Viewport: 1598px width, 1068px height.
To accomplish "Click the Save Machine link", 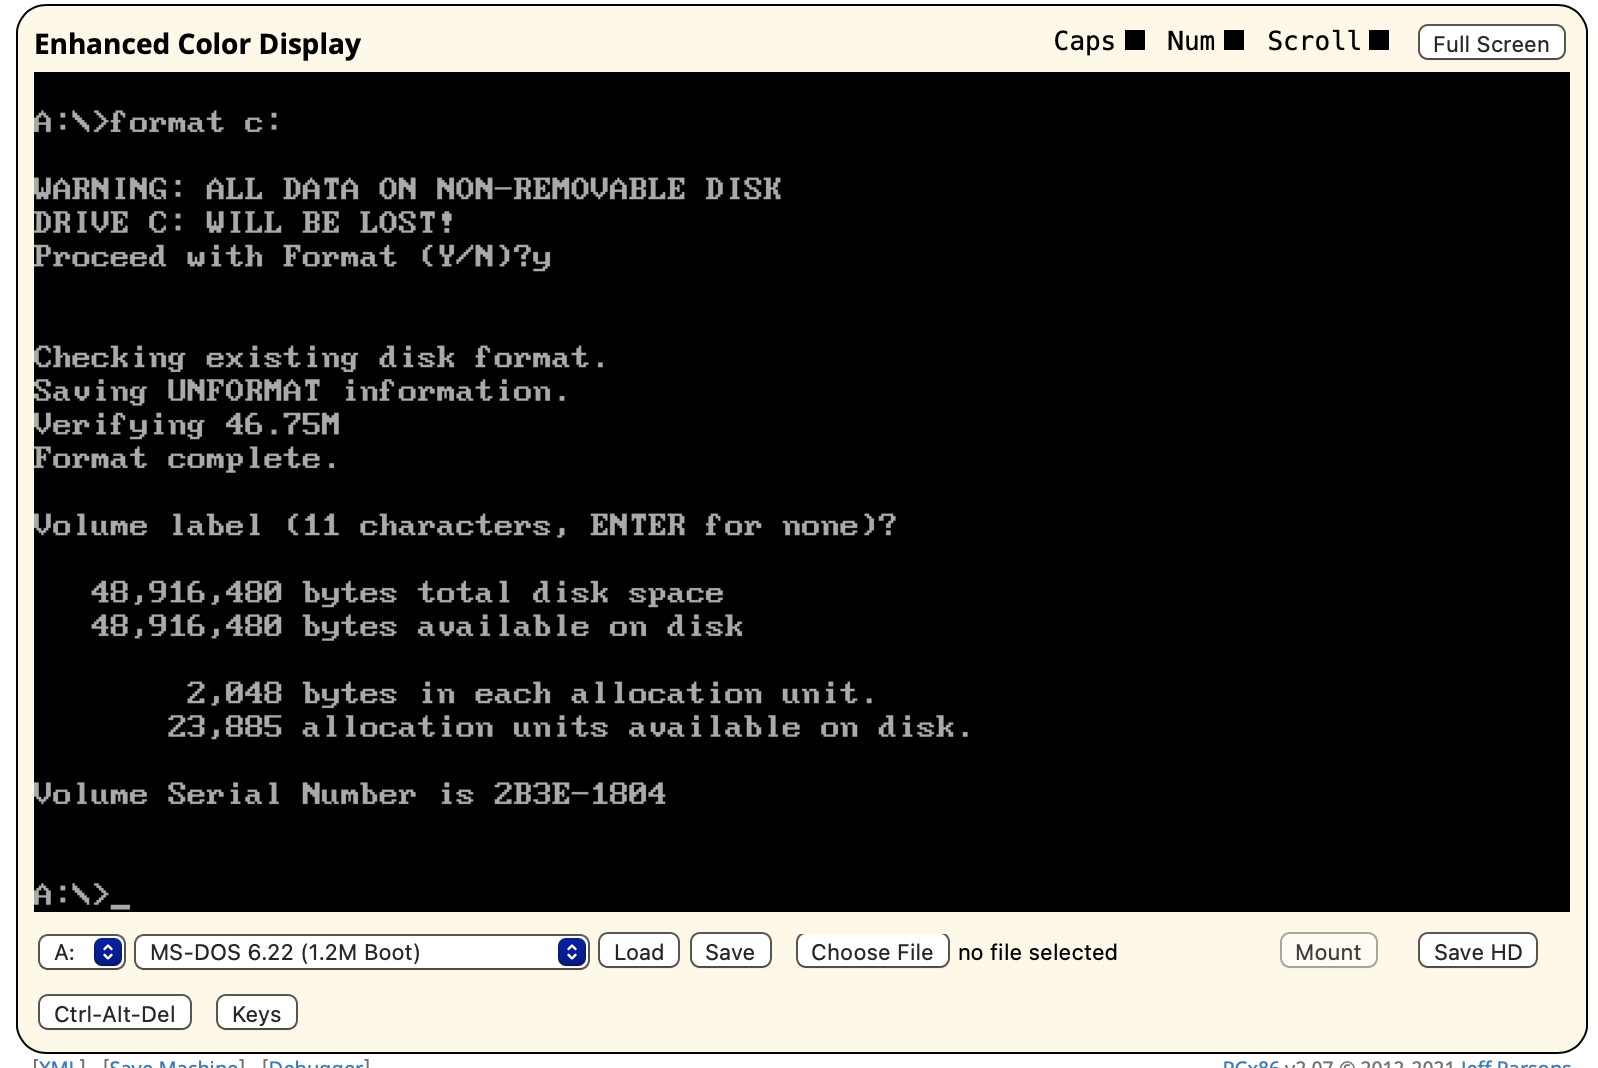I will [173, 1062].
